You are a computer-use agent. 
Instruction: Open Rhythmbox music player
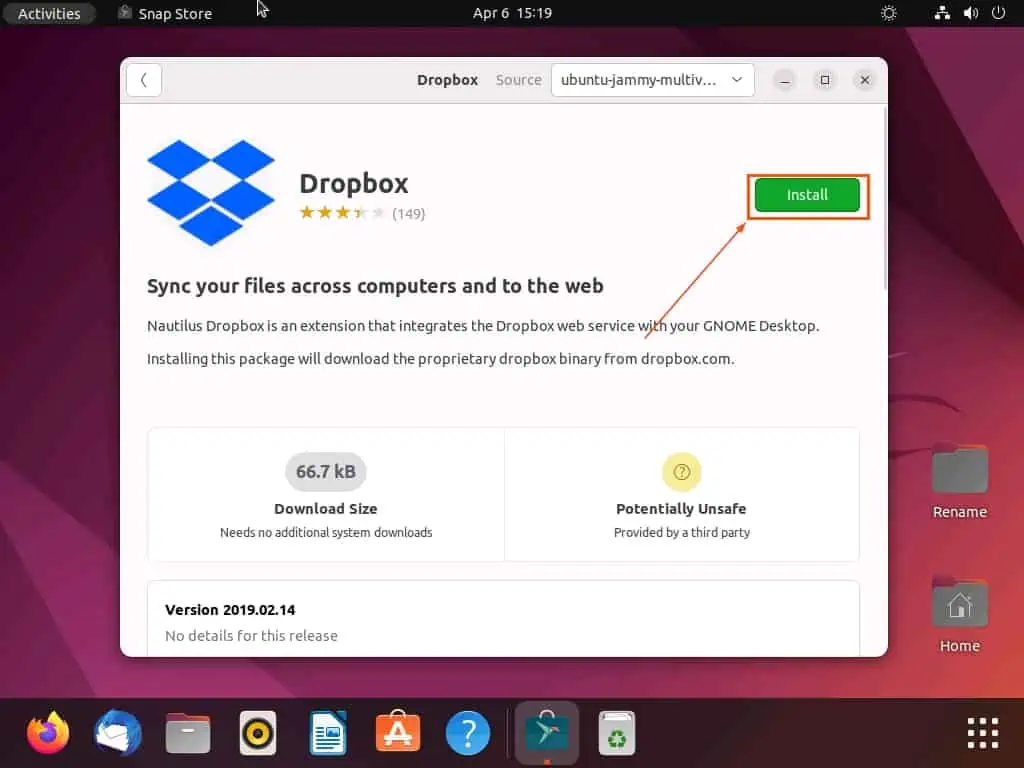(257, 733)
